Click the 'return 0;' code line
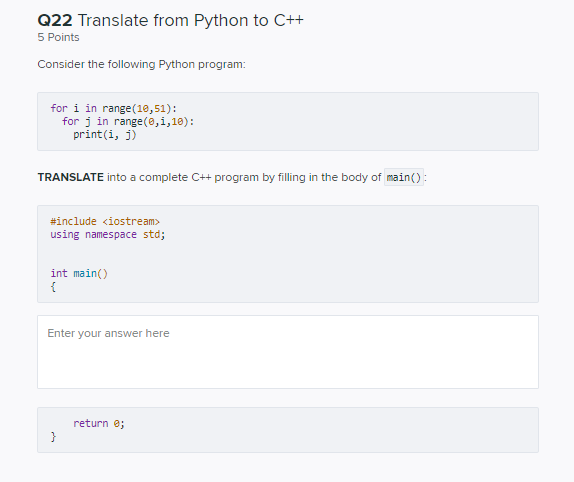 click(99, 423)
